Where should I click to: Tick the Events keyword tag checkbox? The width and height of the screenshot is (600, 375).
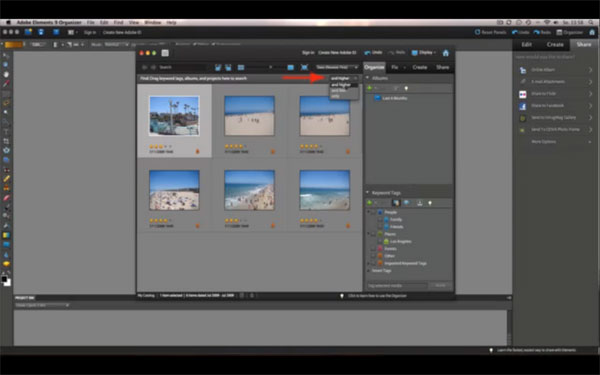coord(373,249)
